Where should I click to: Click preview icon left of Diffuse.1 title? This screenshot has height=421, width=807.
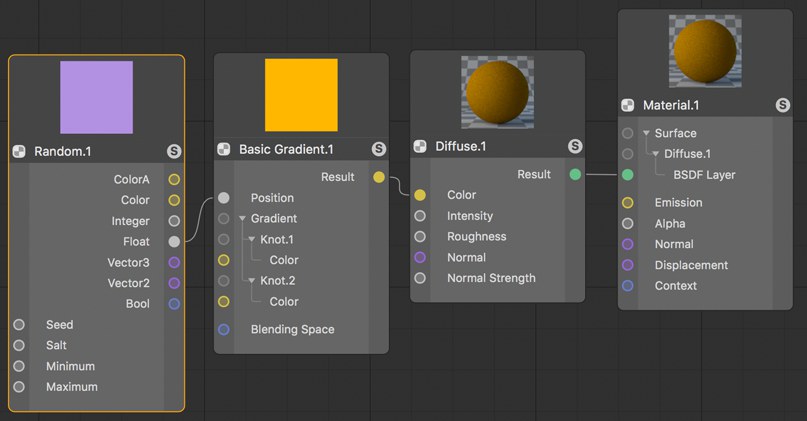[420, 146]
